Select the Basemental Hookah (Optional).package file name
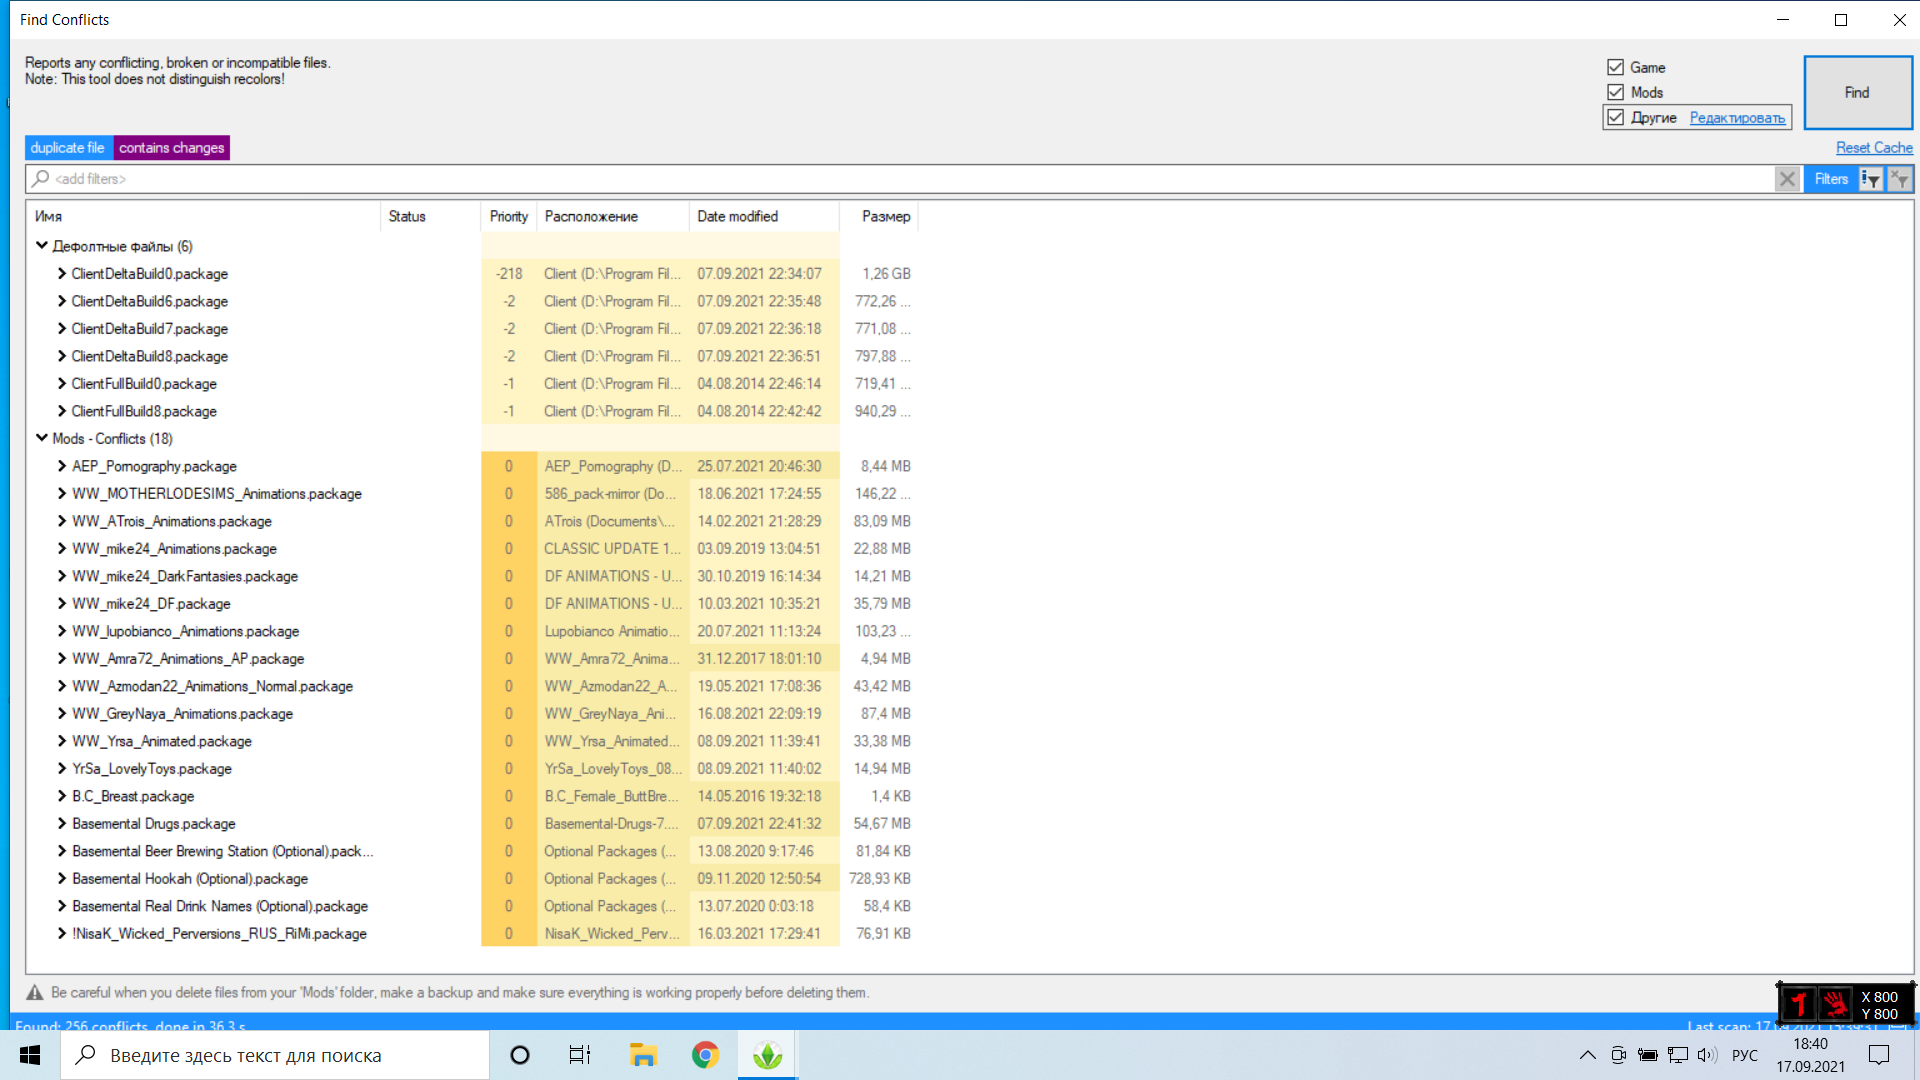Screen dimensions: 1920x1080 190,878
